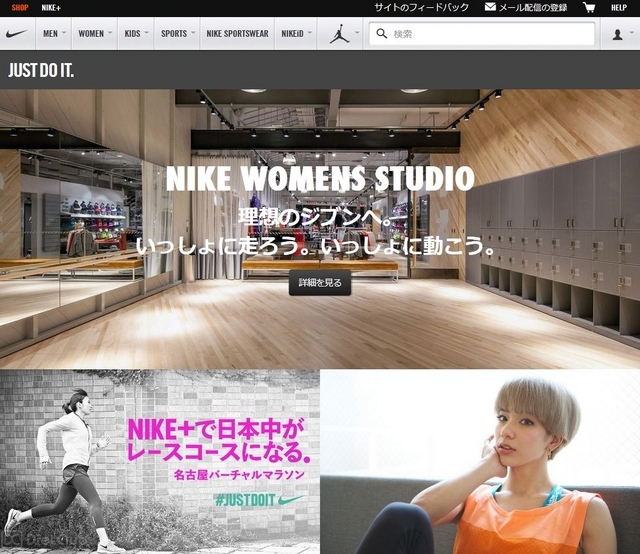The height and width of the screenshot is (554, 640).
Task: Open the user account profile icon
Action: point(617,34)
